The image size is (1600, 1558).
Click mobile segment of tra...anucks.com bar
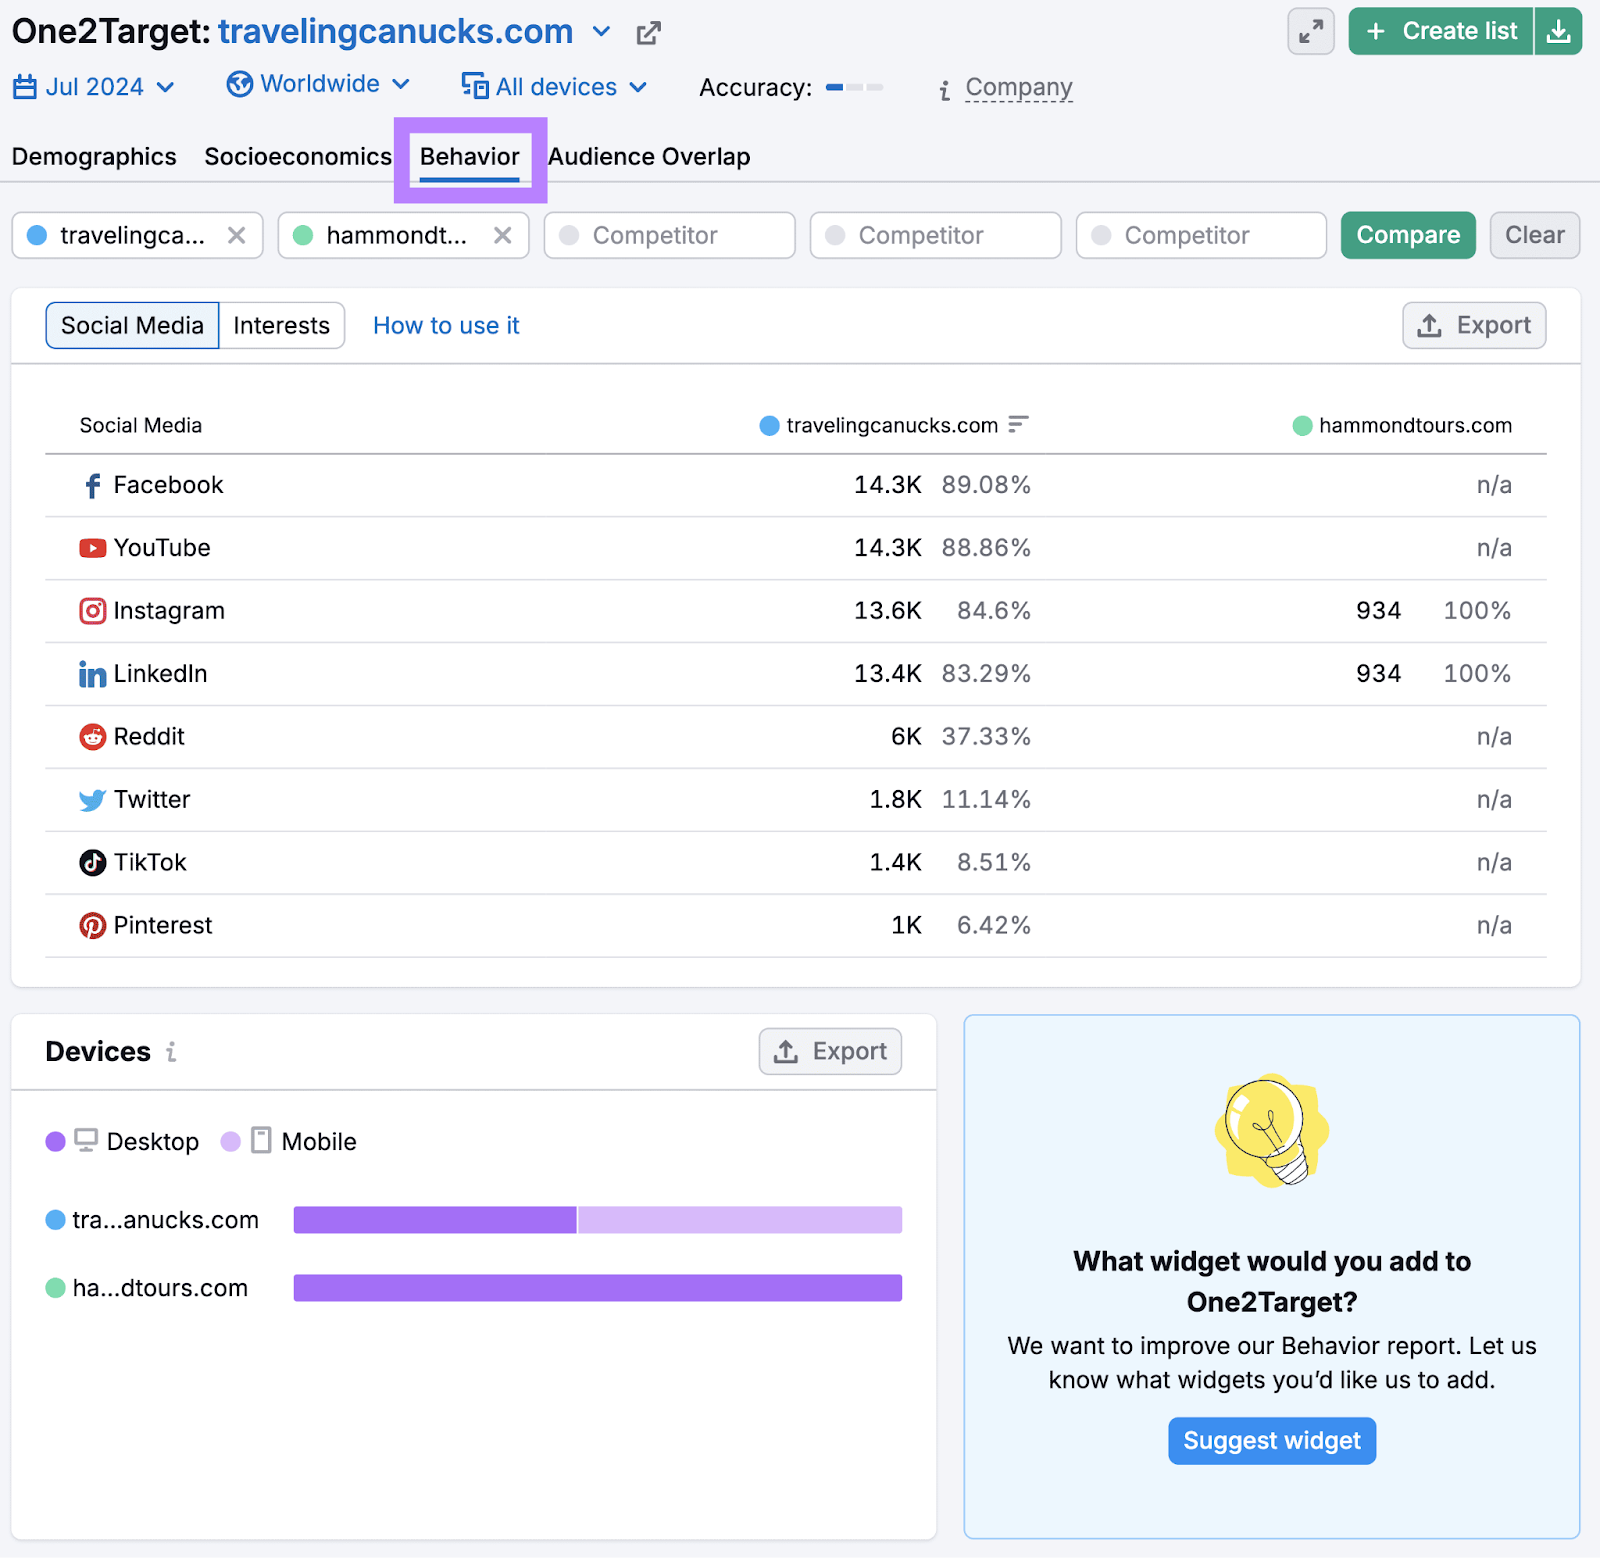click(740, 1220)
